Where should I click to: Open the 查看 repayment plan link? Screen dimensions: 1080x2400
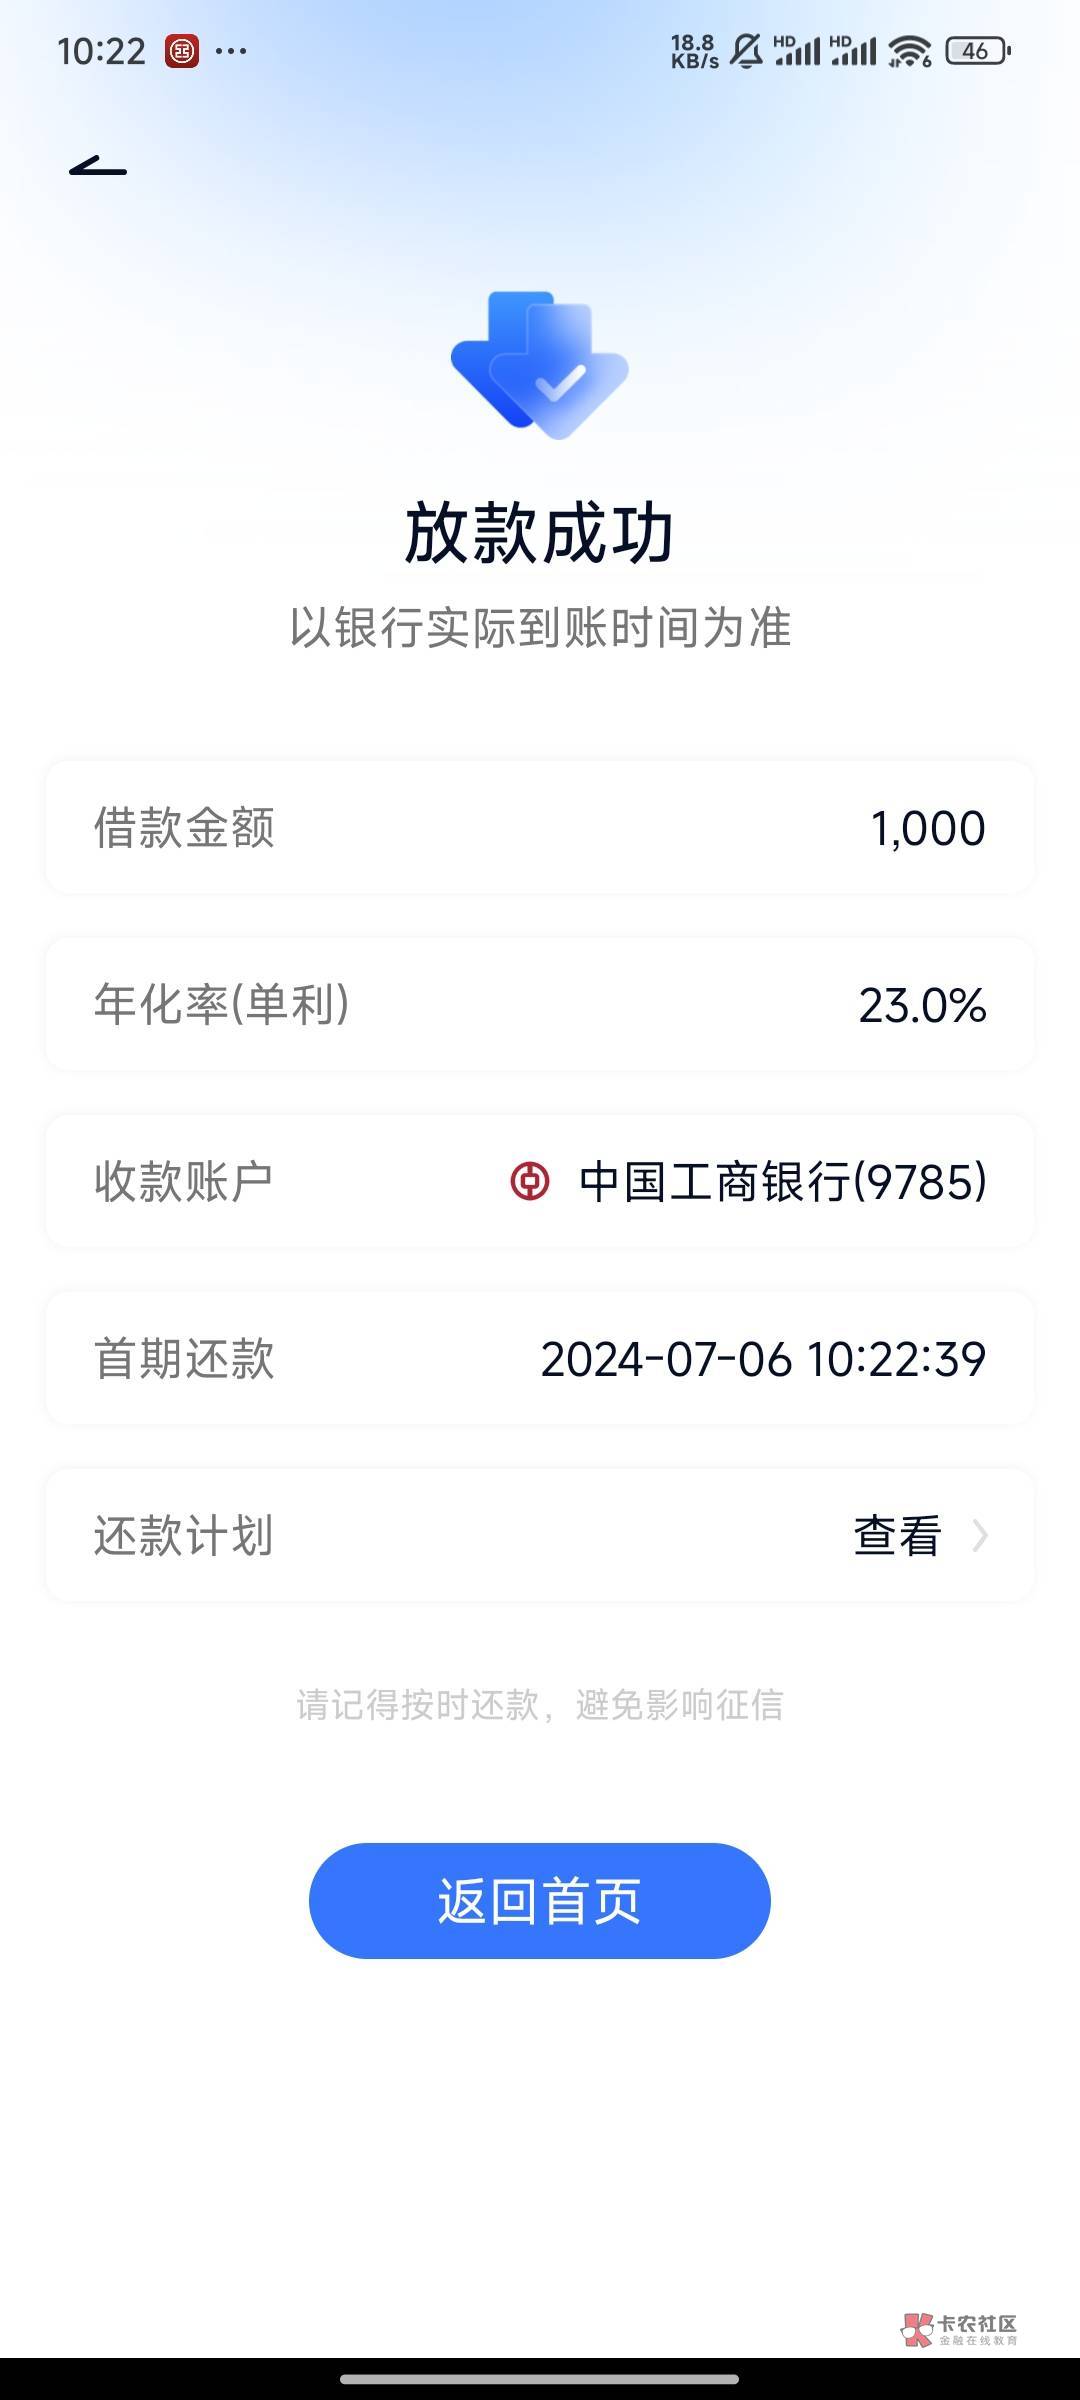(897, 1535)
